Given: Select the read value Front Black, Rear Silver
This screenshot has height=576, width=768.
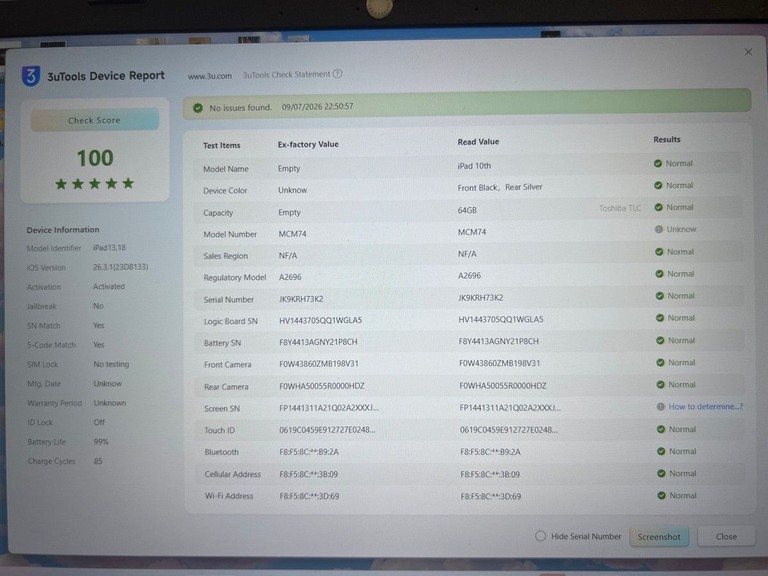Looking at the screenshot, I should pyautogui.click(x=500, y=187).
